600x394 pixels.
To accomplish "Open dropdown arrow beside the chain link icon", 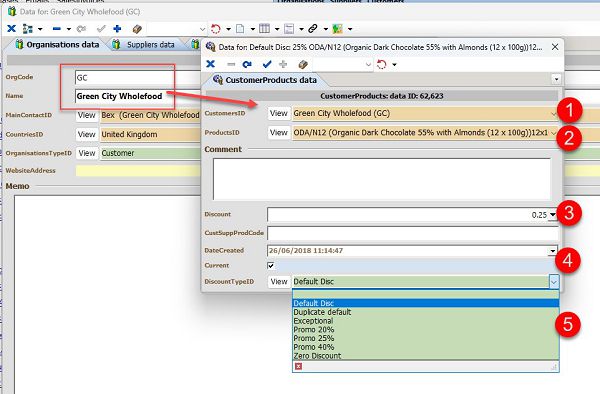I will [x=326, y=29].
